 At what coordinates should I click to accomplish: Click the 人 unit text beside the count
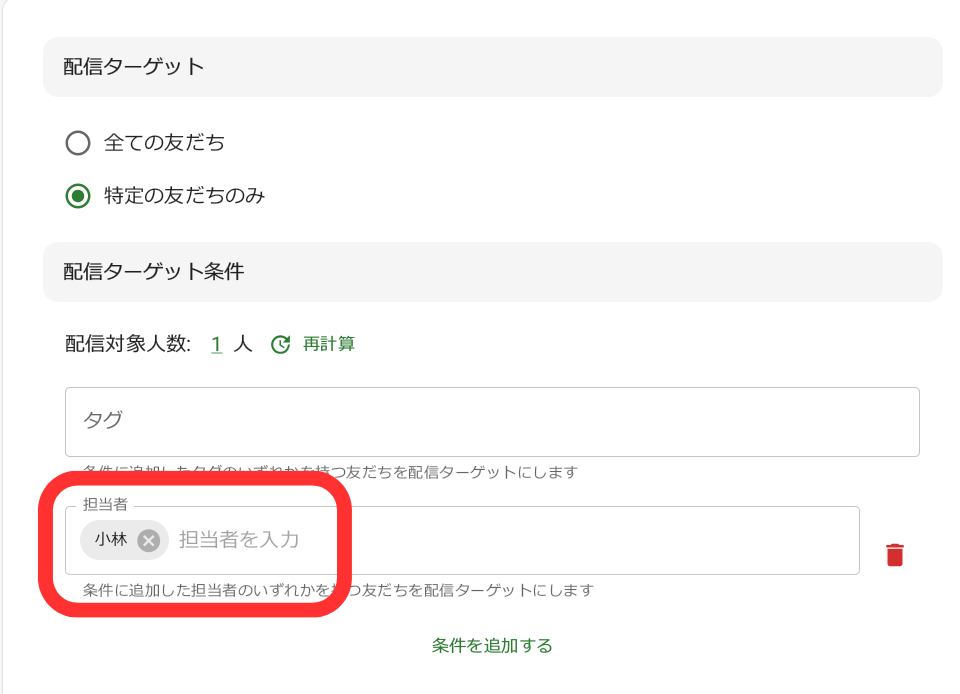click(243, 344)
